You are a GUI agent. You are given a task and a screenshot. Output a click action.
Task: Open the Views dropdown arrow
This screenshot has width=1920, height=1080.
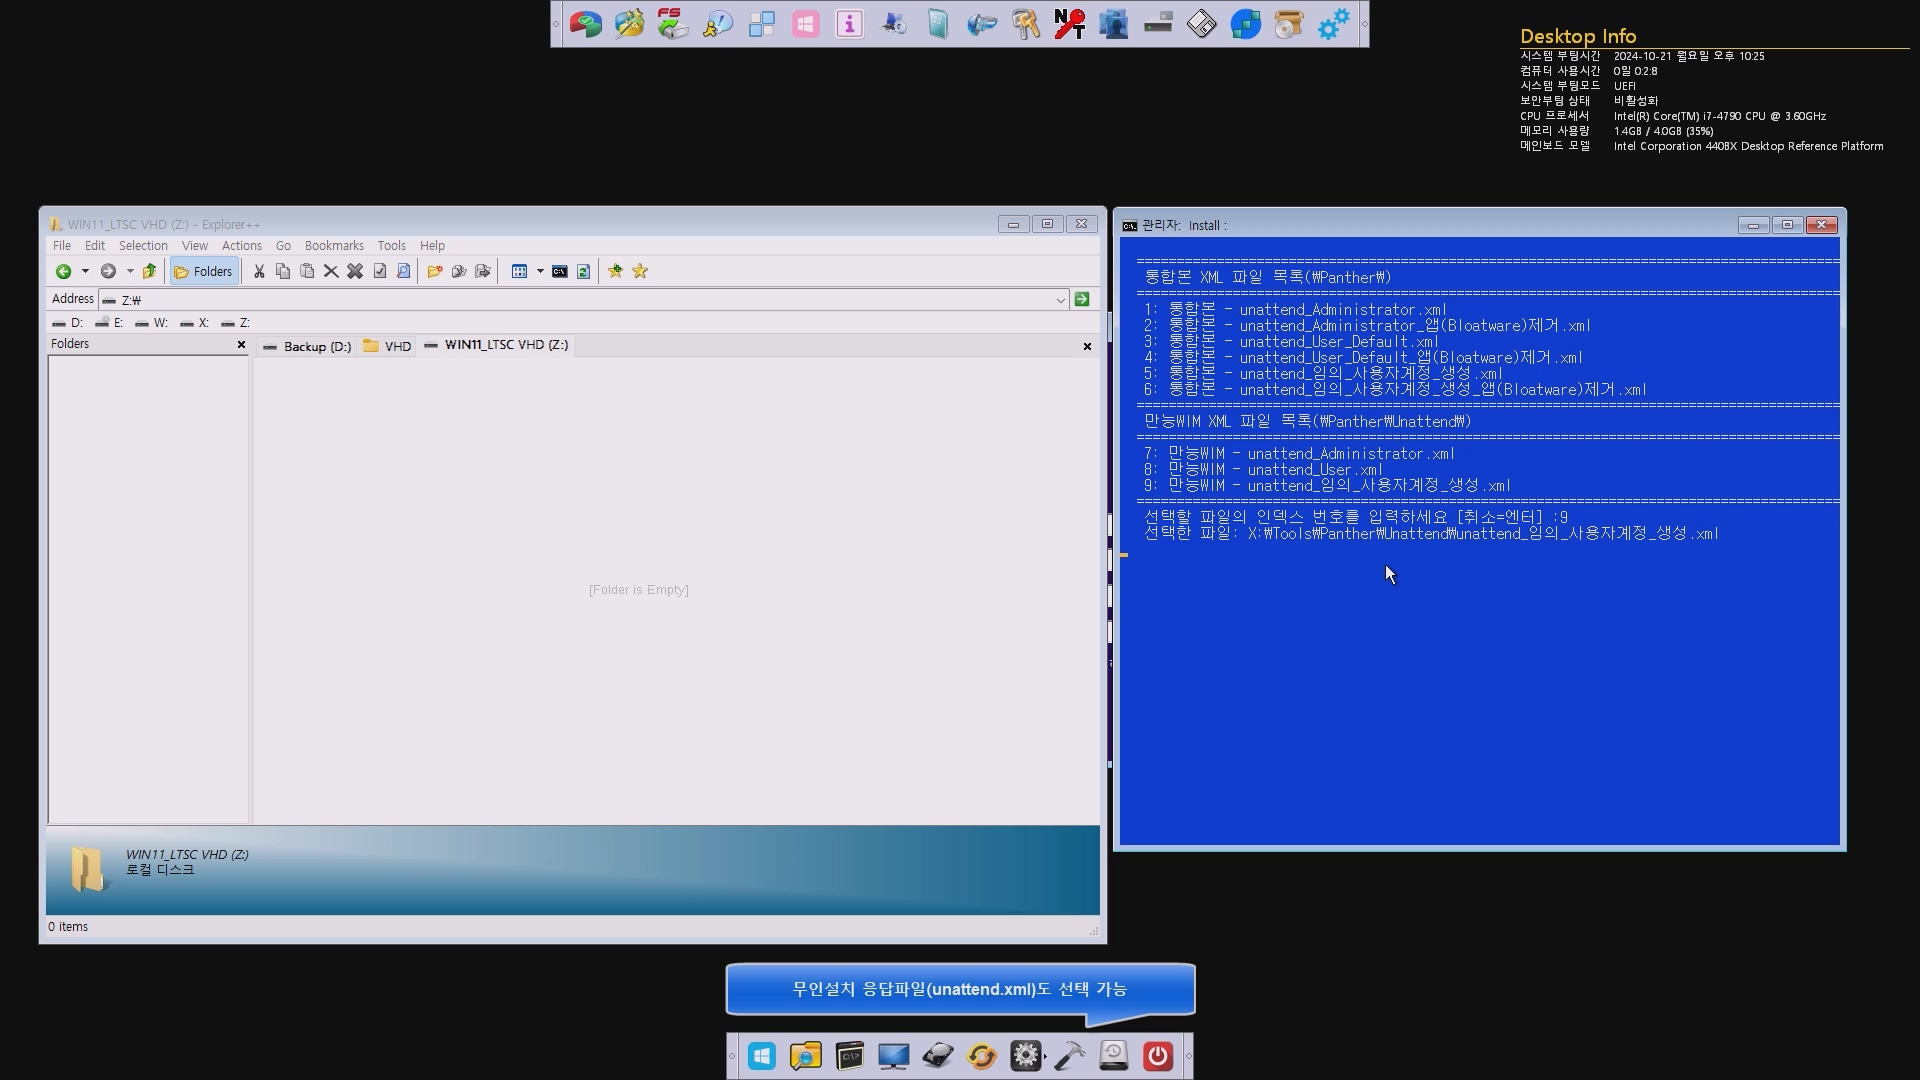(x=540, y=271)
